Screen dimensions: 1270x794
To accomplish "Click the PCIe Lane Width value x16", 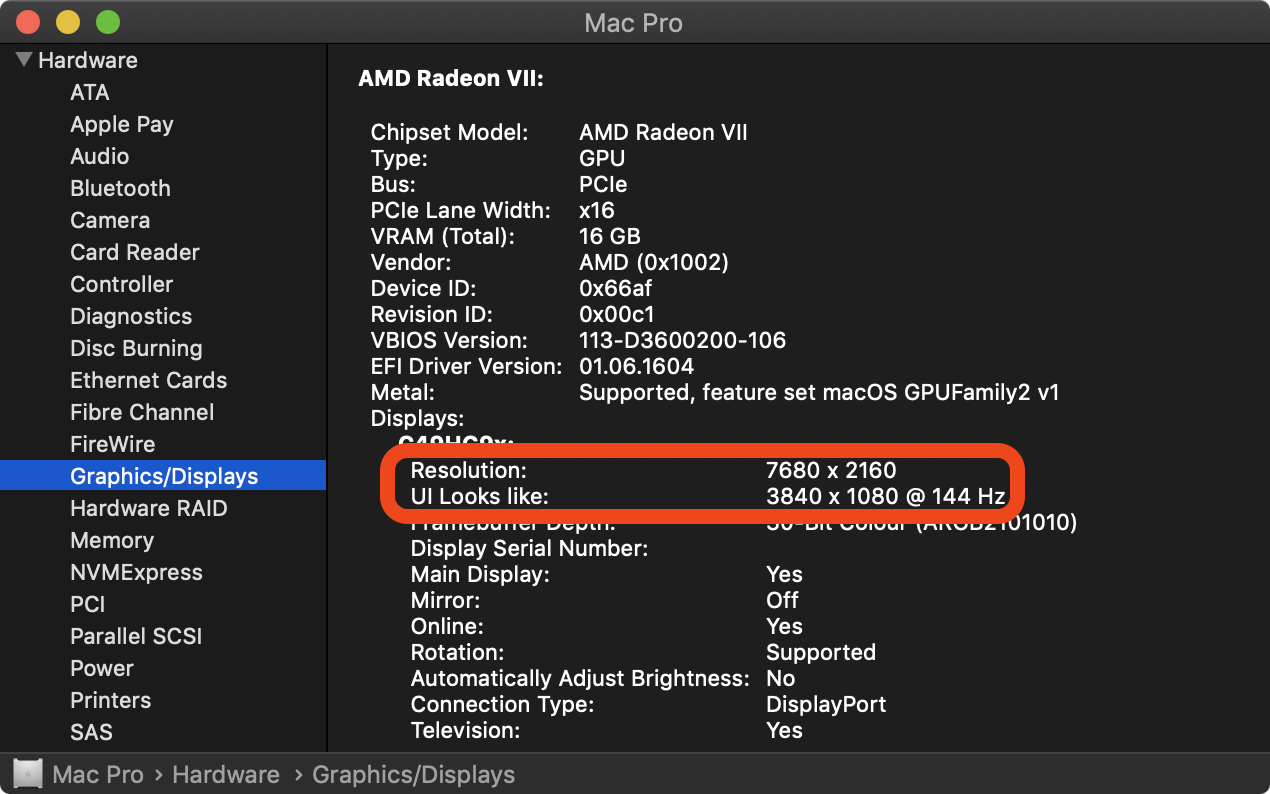I will [597, 210].
